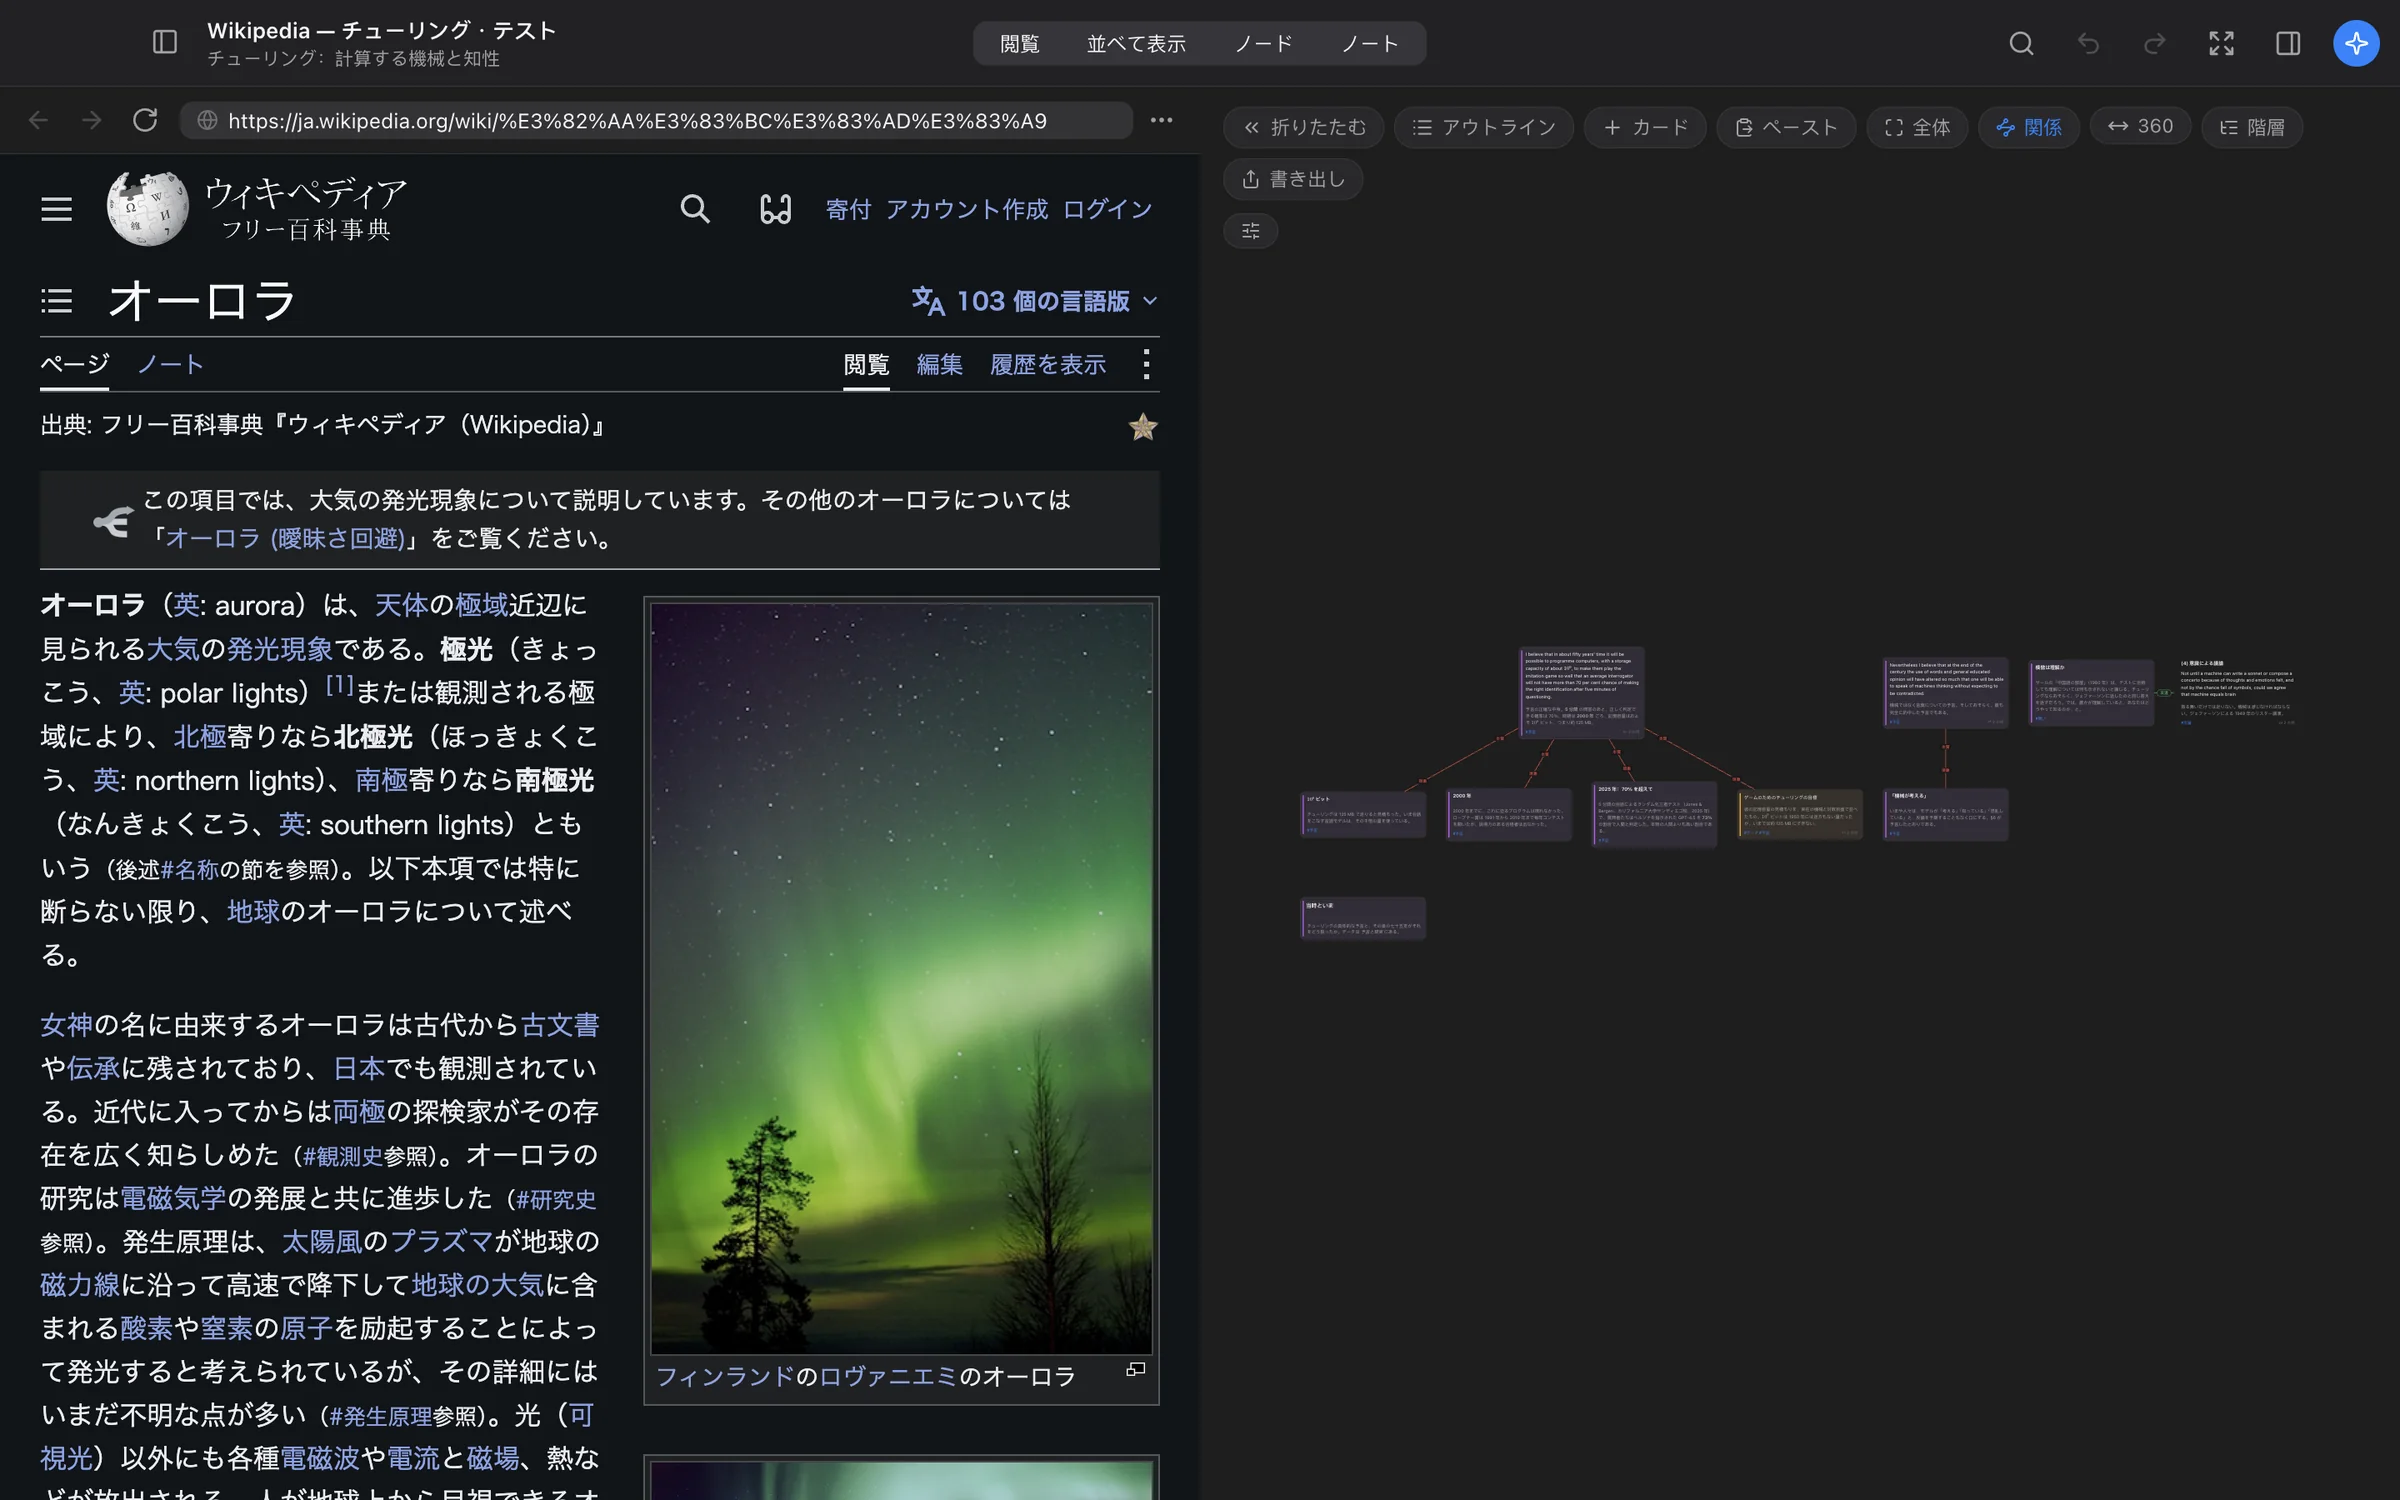Expand the 103 個の言語版 language dropdown
2400x1500 pixels.
1035,301
